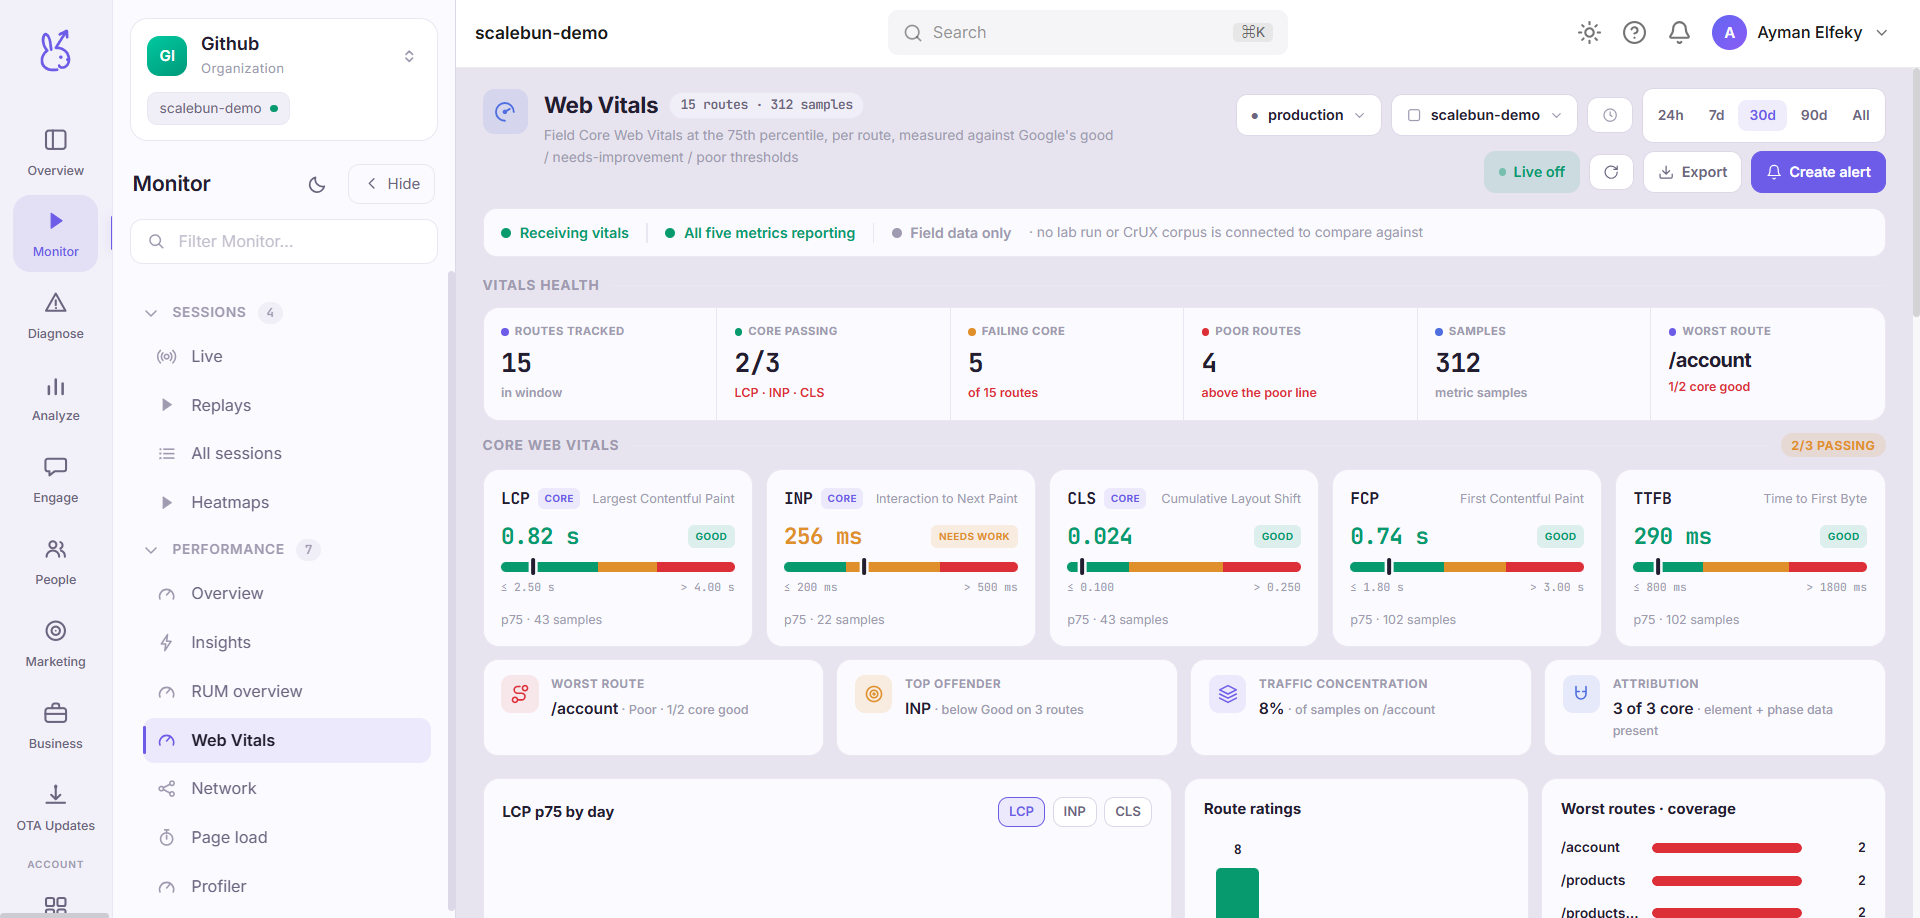
Task: Select the All time range
Action: click(1860, 115)
